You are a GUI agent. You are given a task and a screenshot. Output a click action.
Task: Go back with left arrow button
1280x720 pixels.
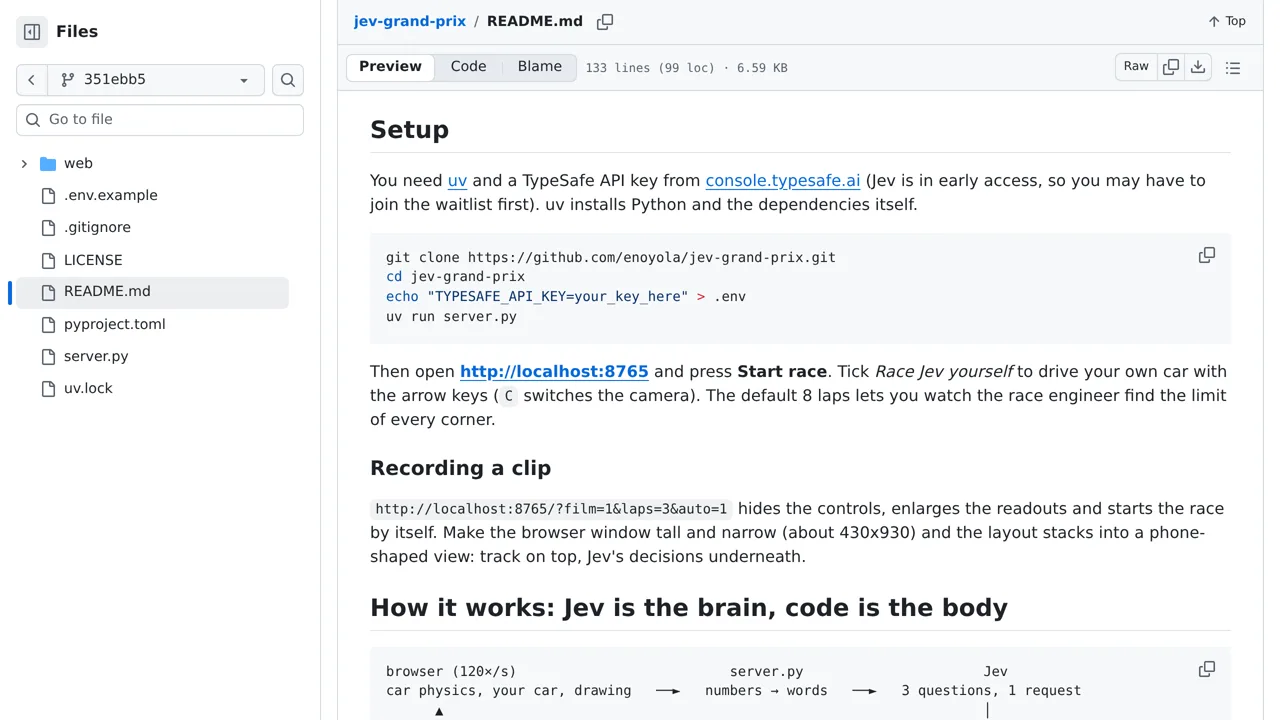[x=32, y=80]
